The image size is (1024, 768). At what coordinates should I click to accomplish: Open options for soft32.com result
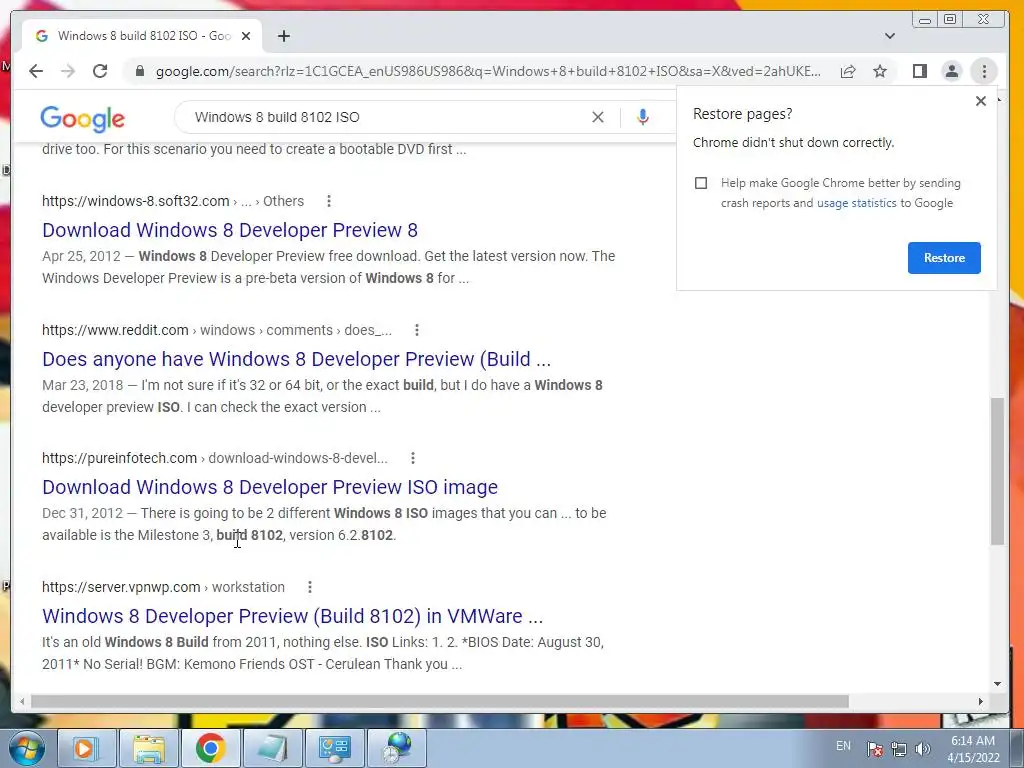click(x=328, y=201)
